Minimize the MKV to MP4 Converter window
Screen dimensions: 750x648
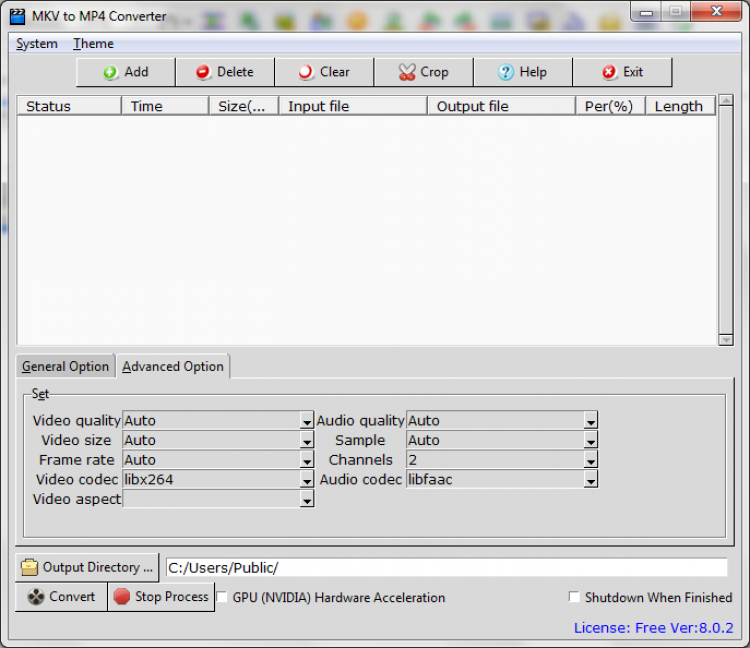[x=646, y=12]
